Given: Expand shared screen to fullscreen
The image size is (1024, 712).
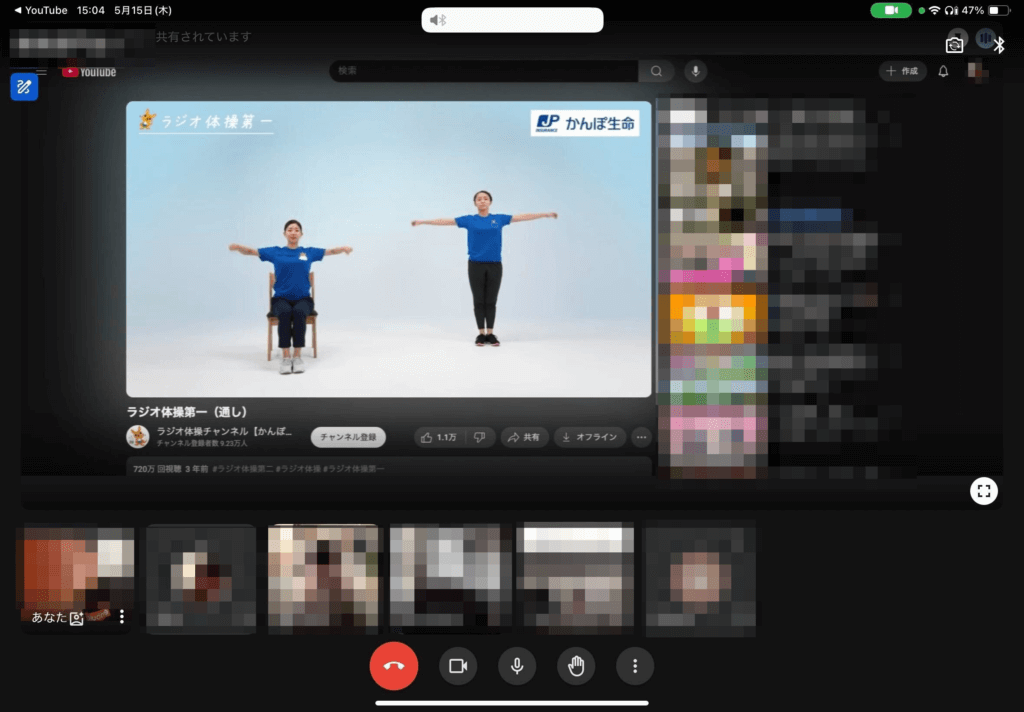Looking at the screenshot, I should (984, 490).
